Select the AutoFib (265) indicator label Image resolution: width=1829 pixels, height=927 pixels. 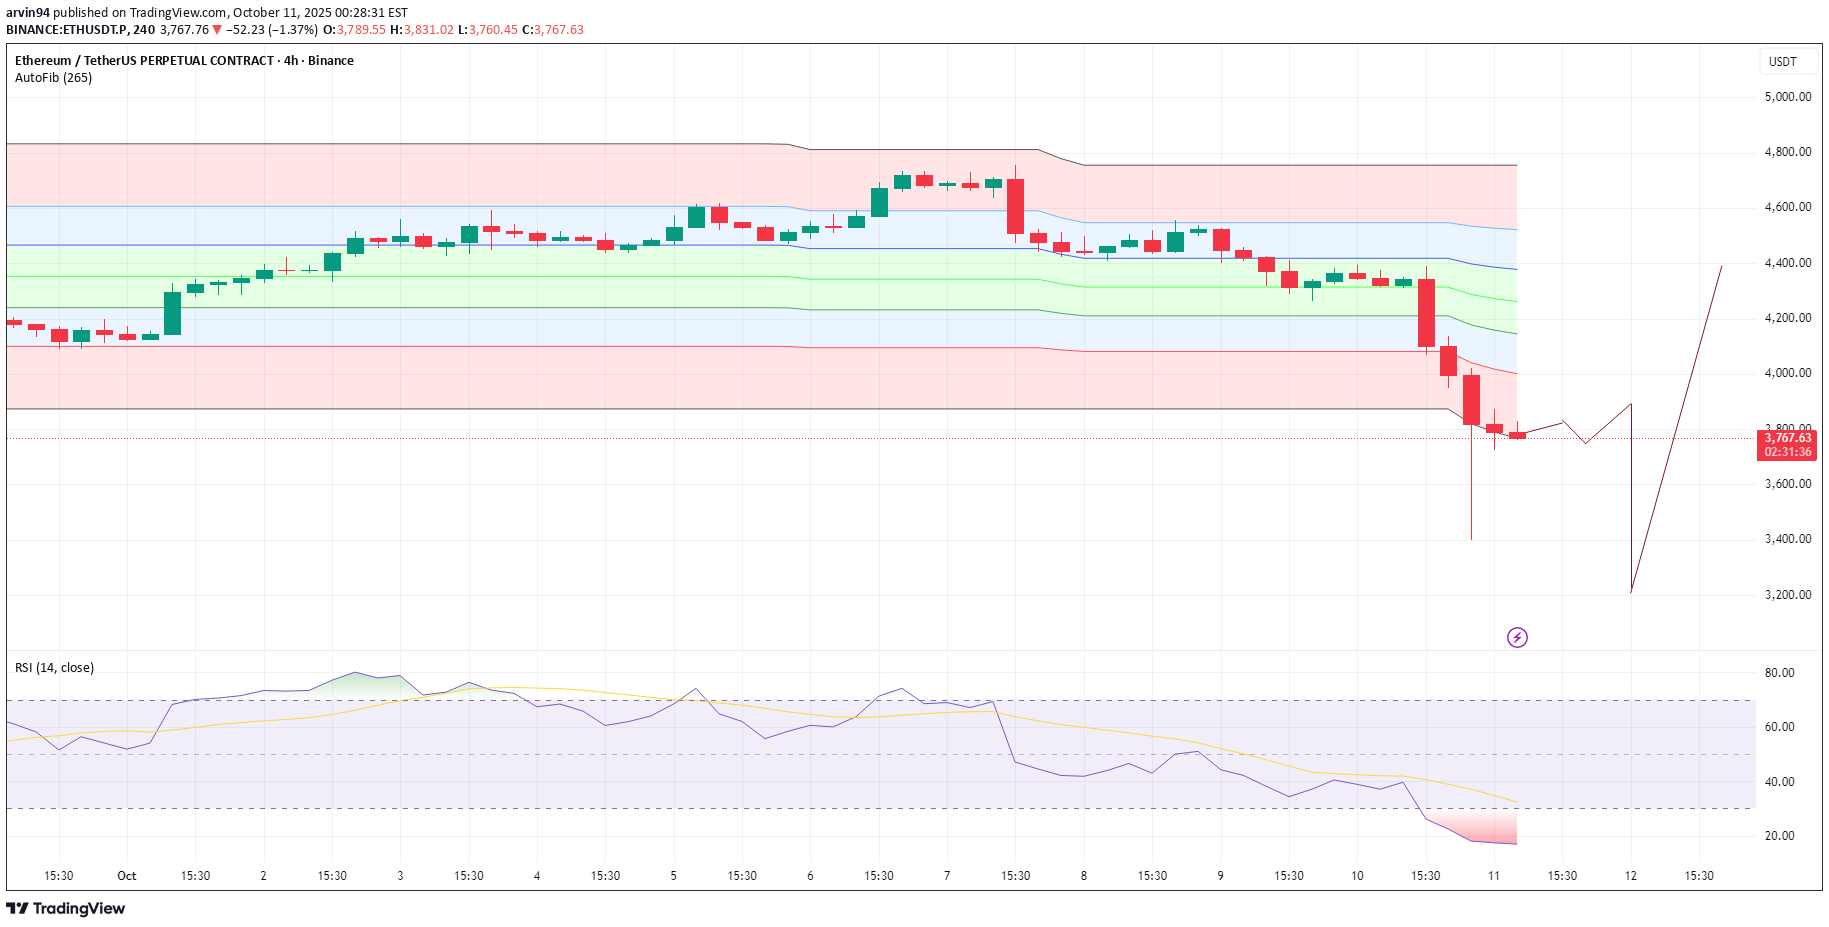tap(54, 78)
